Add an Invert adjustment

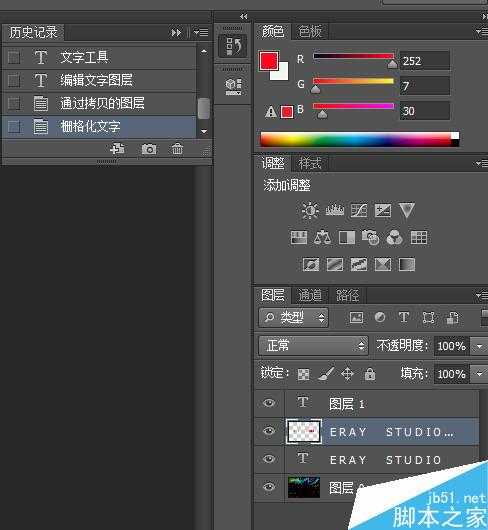[x=311, y=264]
